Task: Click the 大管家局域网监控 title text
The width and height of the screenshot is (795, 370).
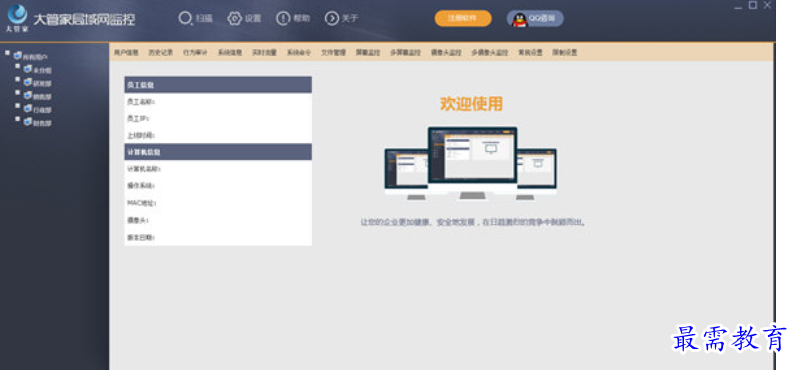Action: pyautogui.click(x=84, y=19)
